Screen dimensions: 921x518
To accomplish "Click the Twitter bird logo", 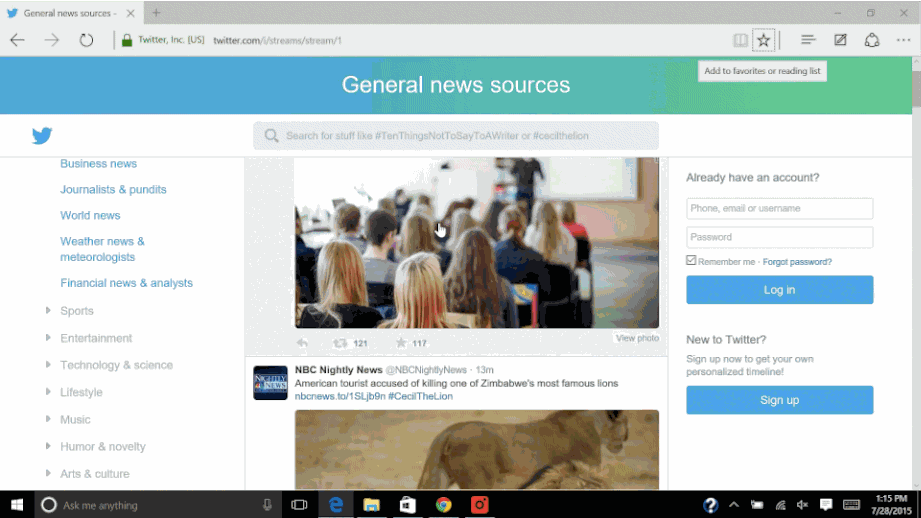I will [42, 136].
